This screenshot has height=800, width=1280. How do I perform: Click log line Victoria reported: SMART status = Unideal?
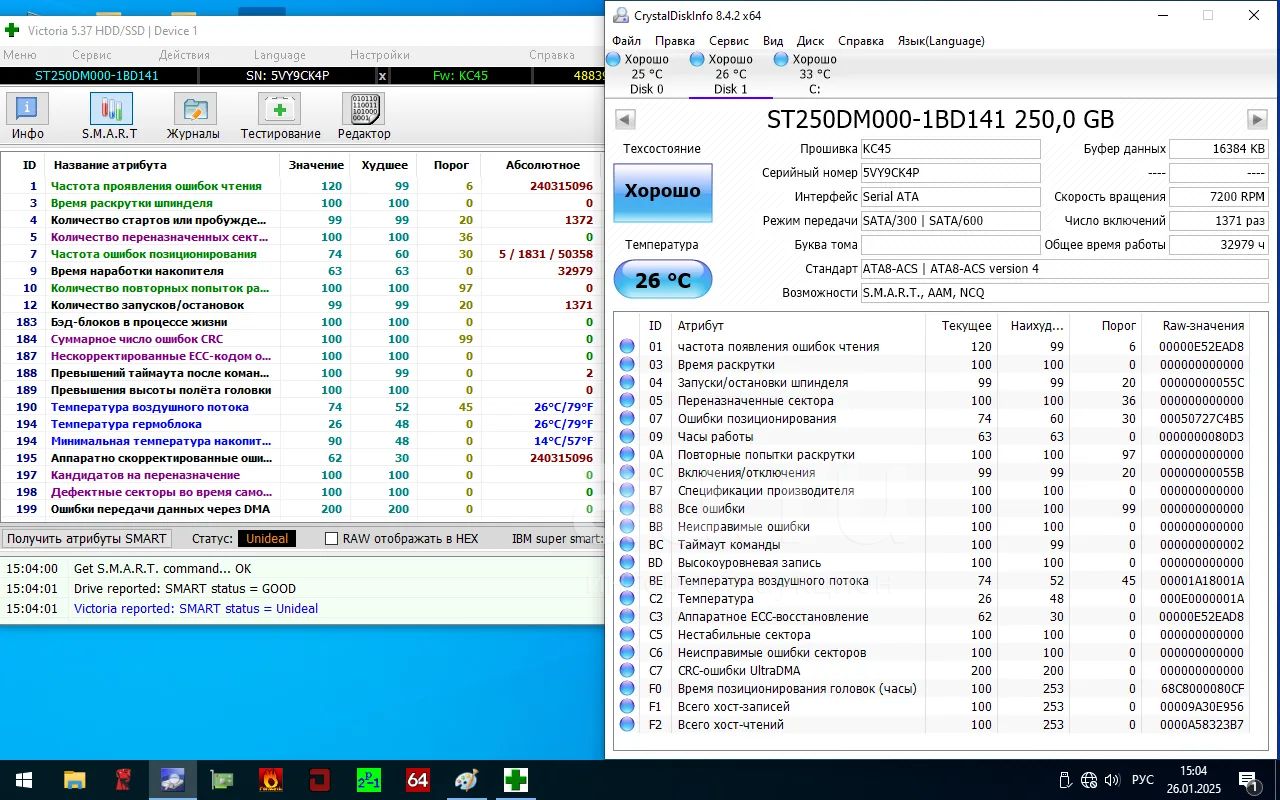(x=196, y=608)
